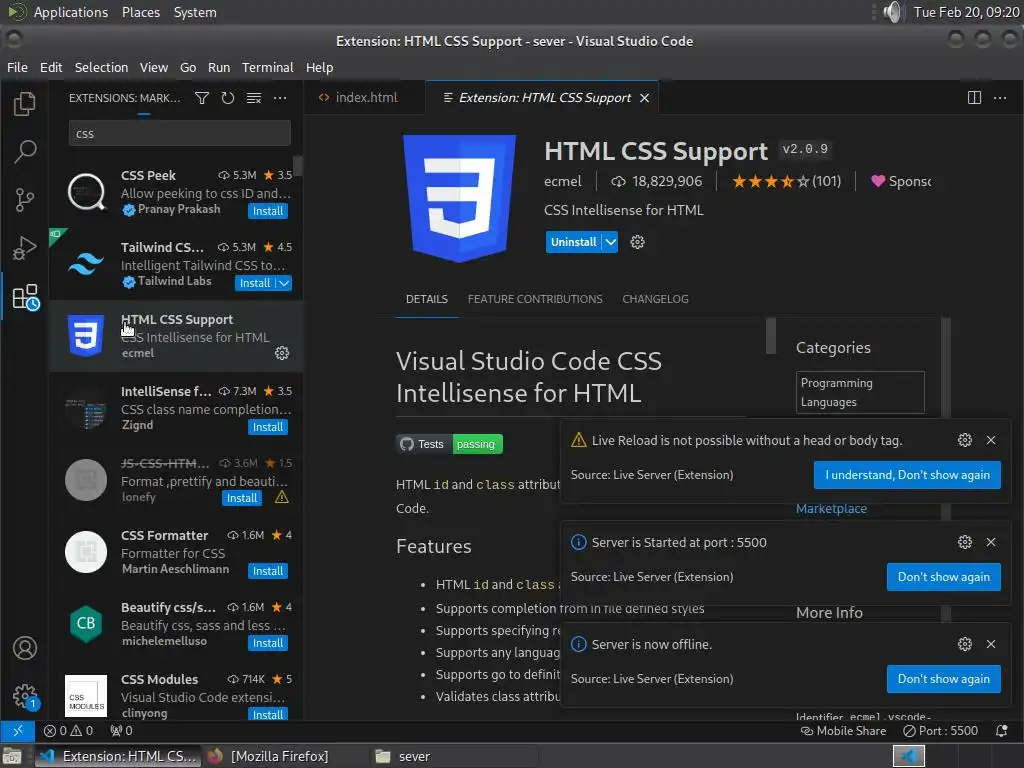Image resolution: width=1024 pixels, height=768 pixels.
Task: Open extensions panel more actions menu
Action: [x=280, y=98]
